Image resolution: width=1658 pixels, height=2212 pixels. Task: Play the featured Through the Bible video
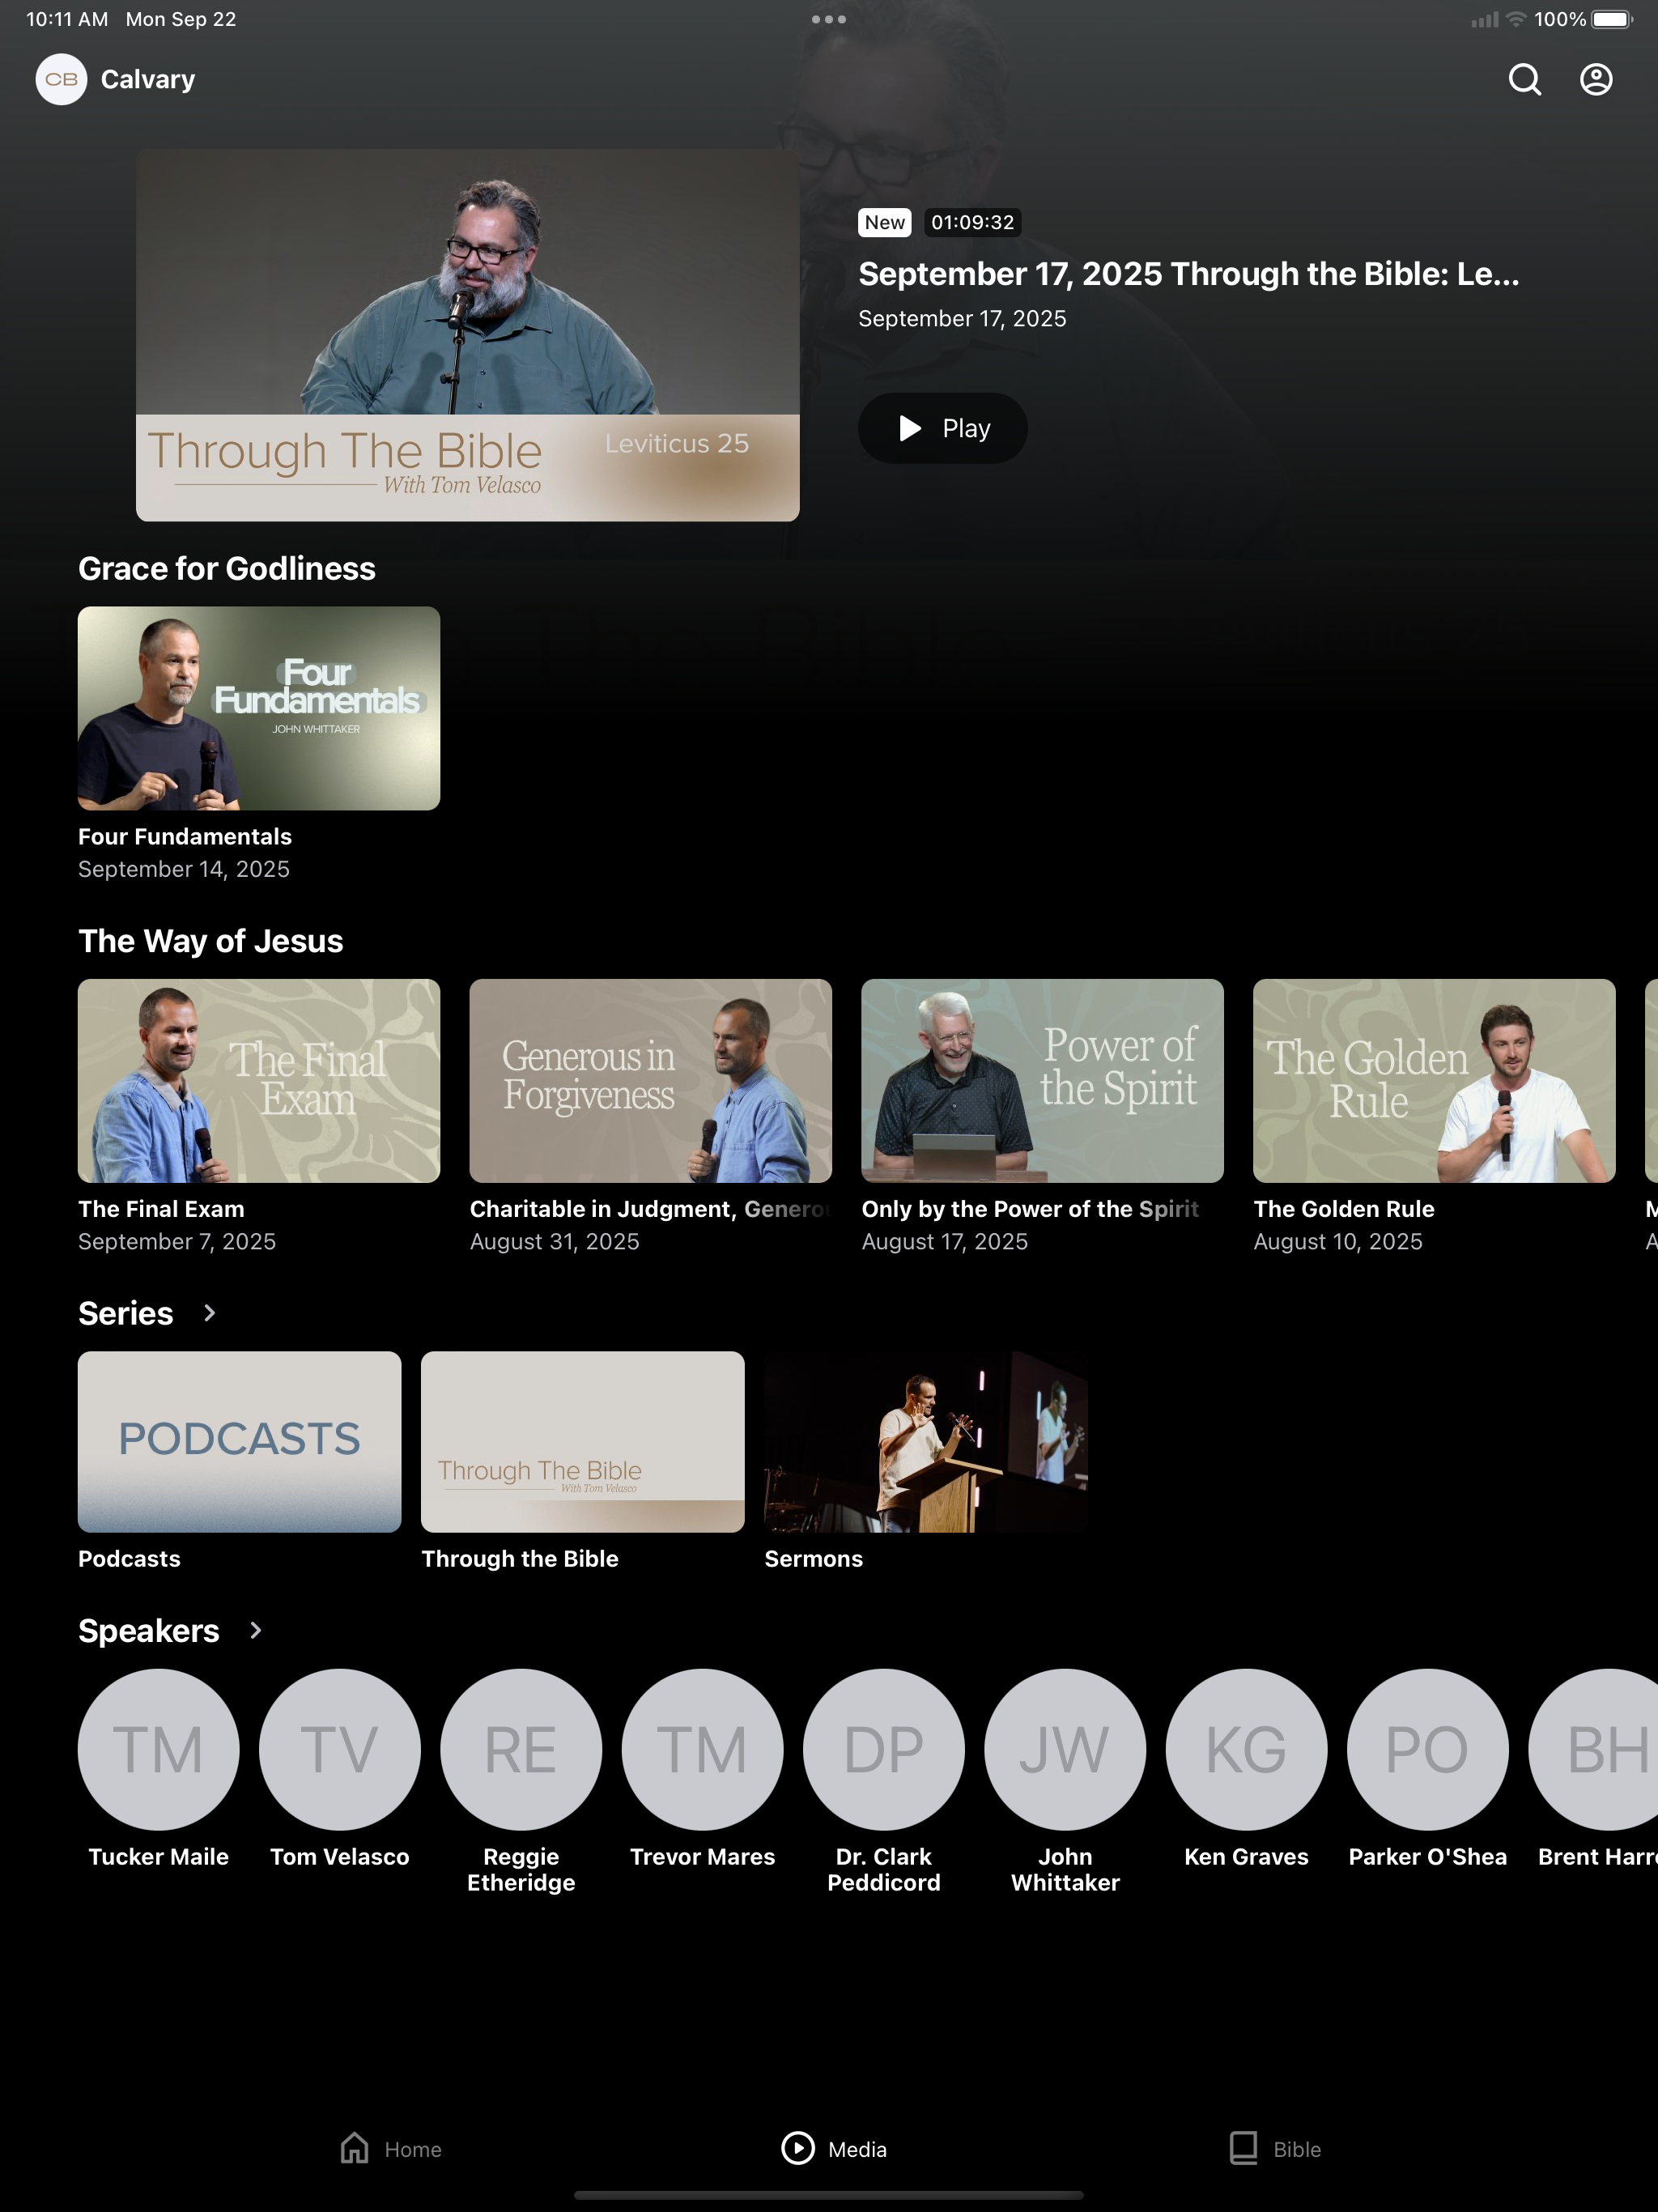[942, 428]
